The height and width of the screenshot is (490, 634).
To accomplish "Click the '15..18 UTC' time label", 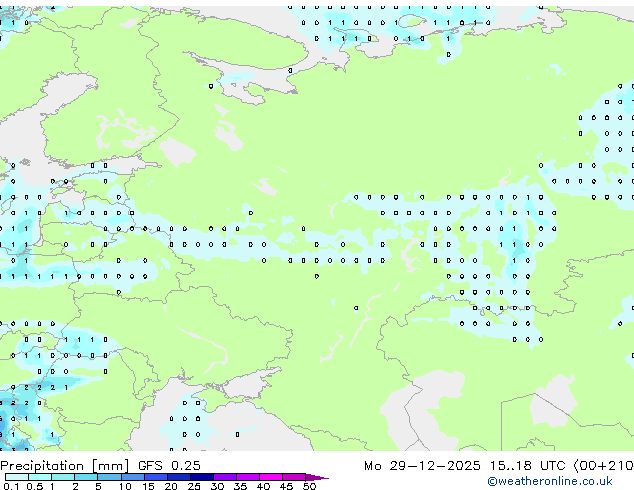I will pos(527,466).
